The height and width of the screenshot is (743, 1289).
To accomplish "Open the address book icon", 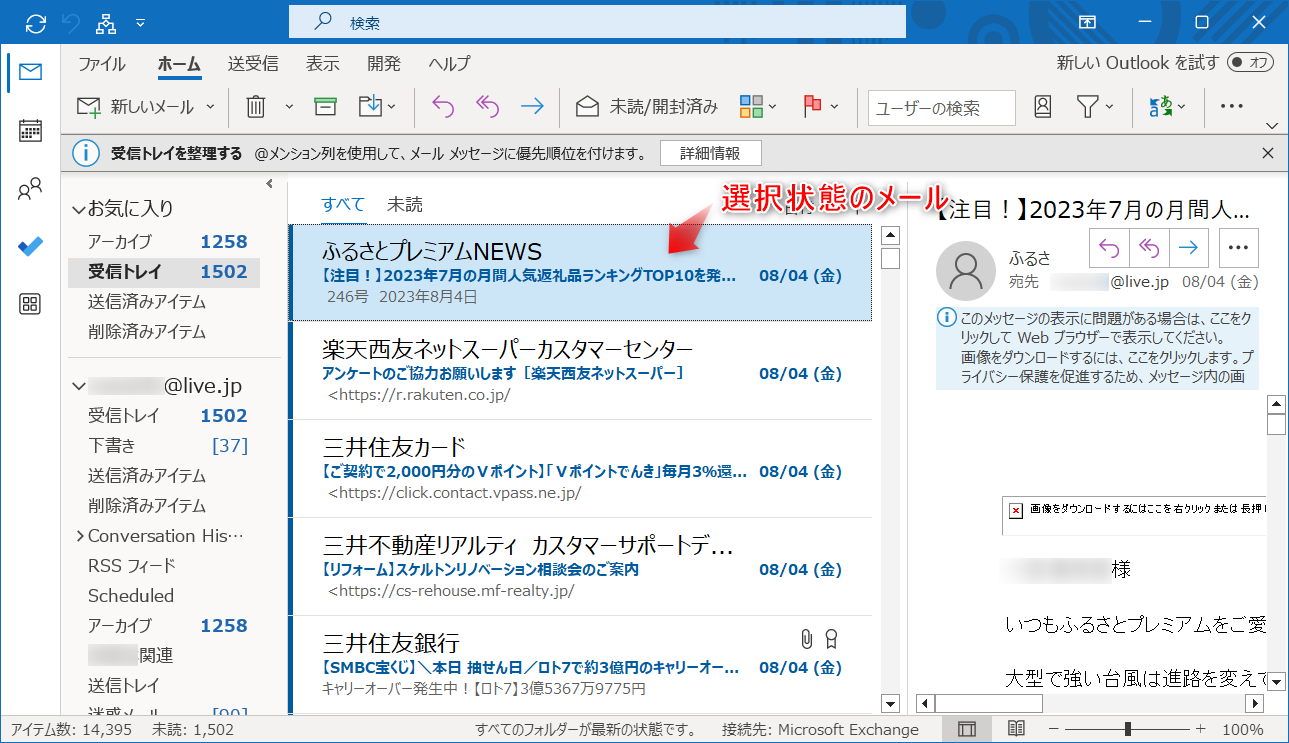I will point(1043,106).
